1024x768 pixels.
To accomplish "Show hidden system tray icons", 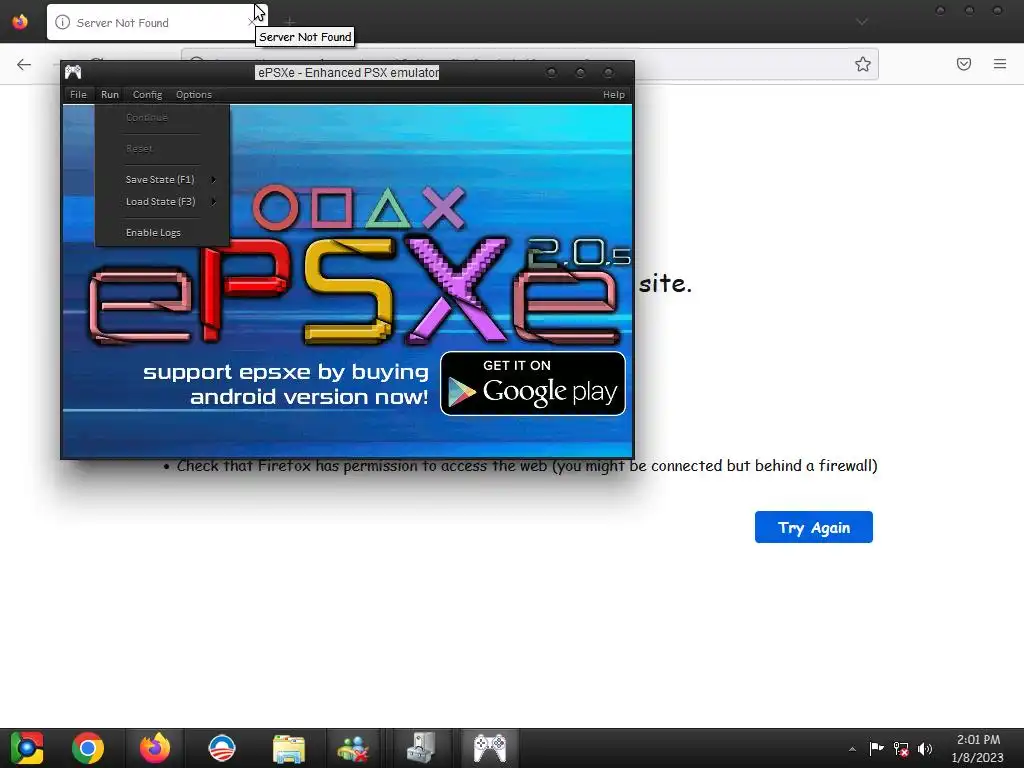I will click(x=852, y=749).
